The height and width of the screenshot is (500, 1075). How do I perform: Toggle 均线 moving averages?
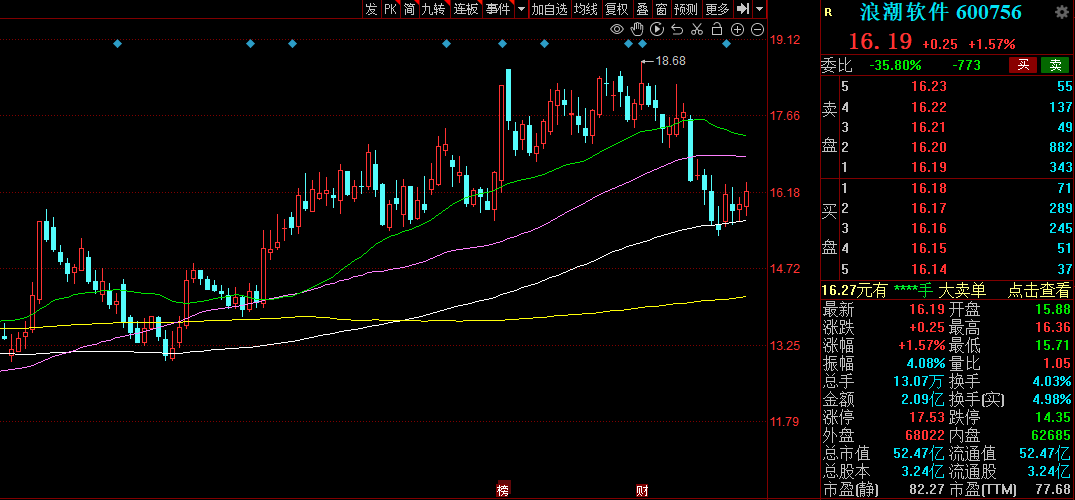coord(585,9)
